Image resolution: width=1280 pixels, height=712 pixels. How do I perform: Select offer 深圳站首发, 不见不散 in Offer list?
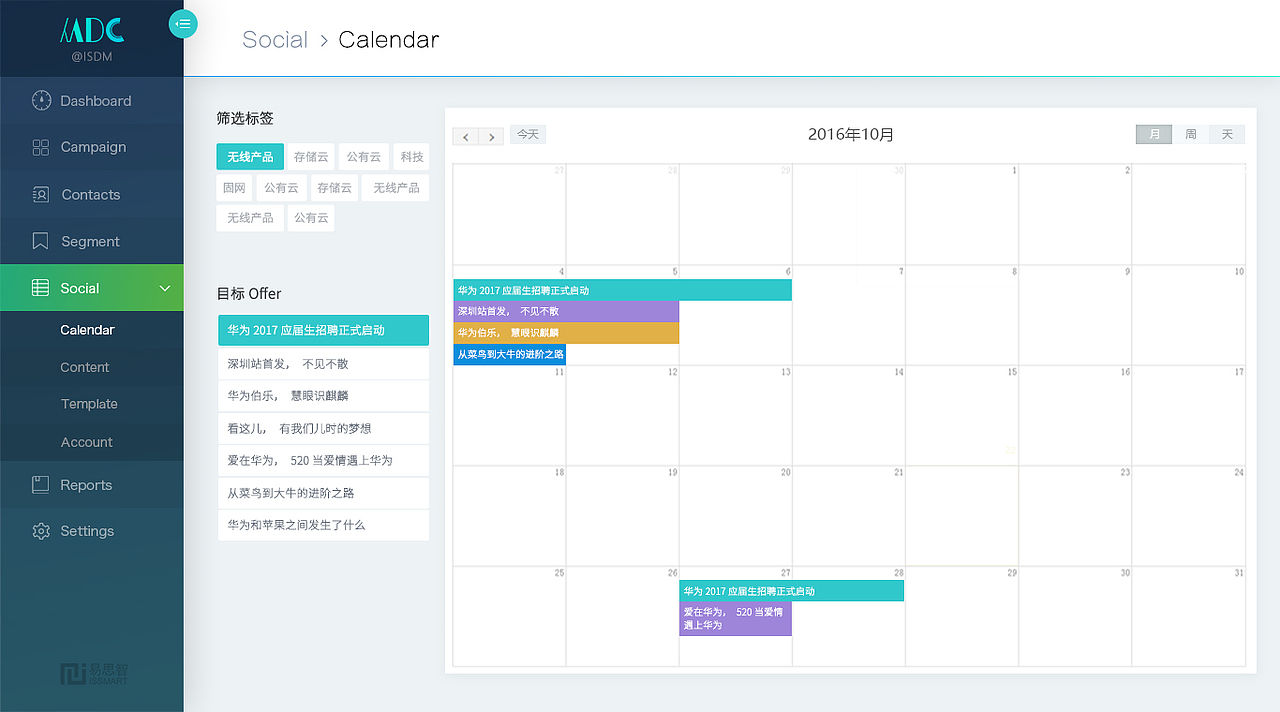click(324, 364)
